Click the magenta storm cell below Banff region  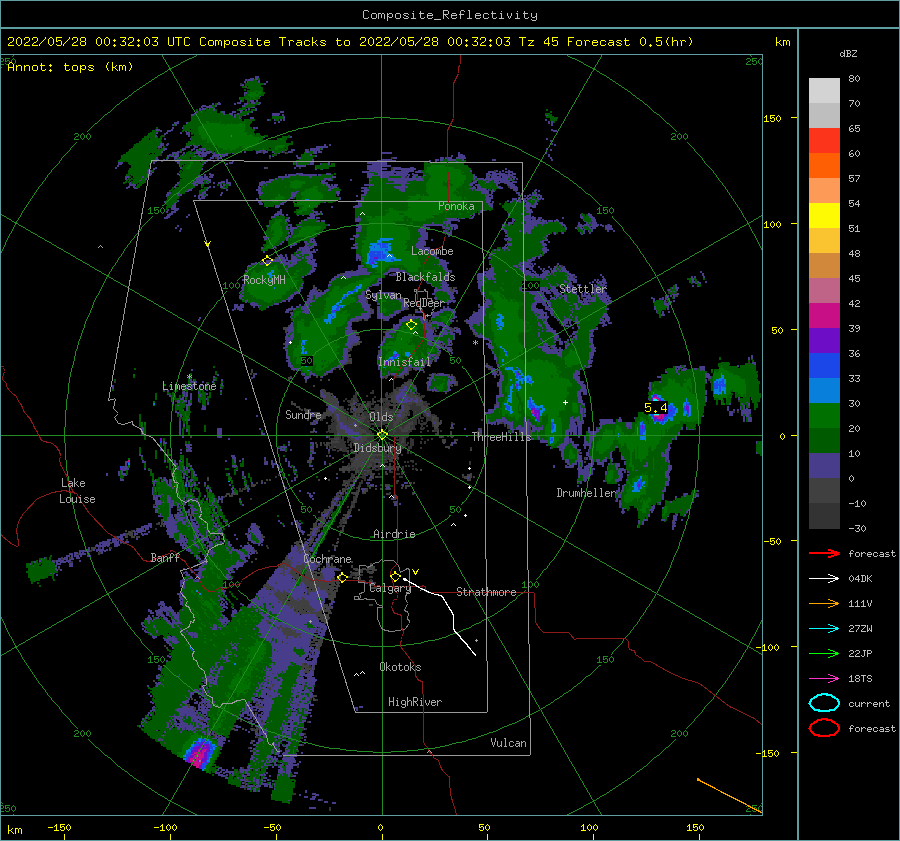point(200,753)
